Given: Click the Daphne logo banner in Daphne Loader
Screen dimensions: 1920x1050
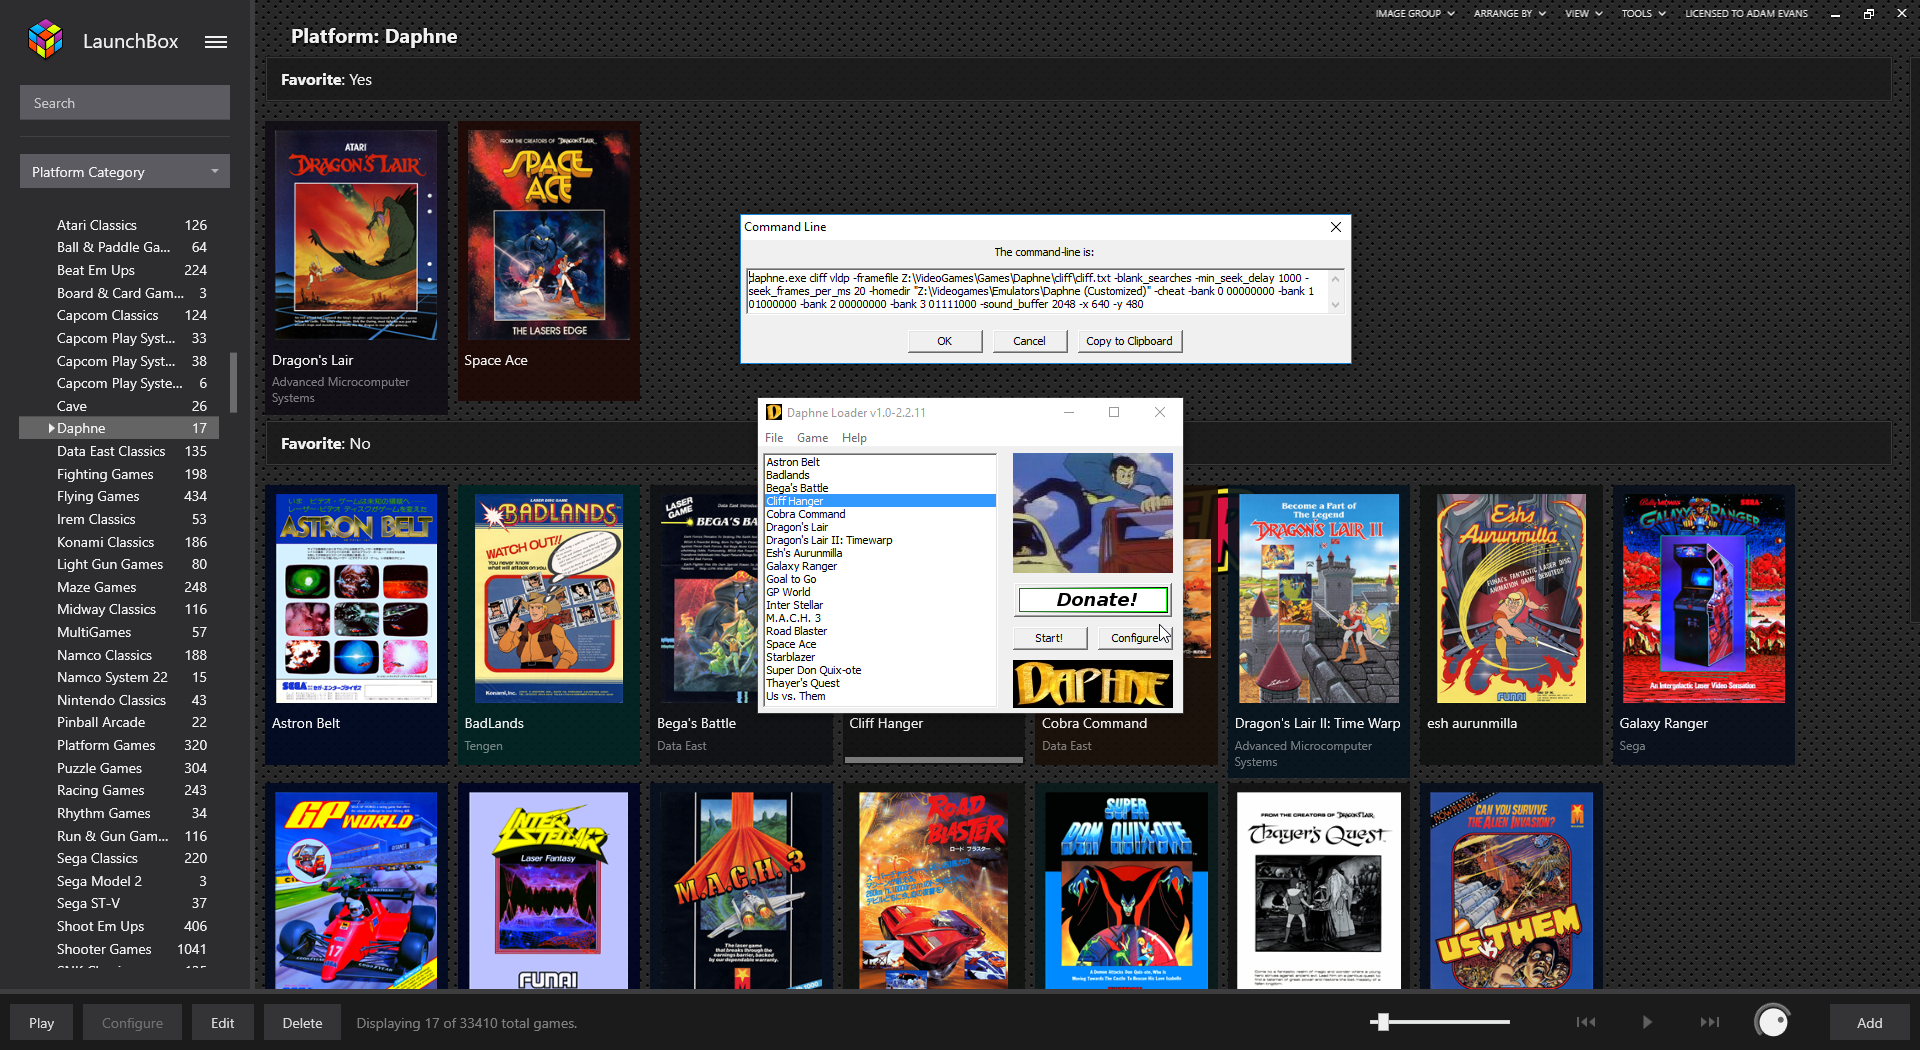Looking at the screenshot, I should [1092, 684].
